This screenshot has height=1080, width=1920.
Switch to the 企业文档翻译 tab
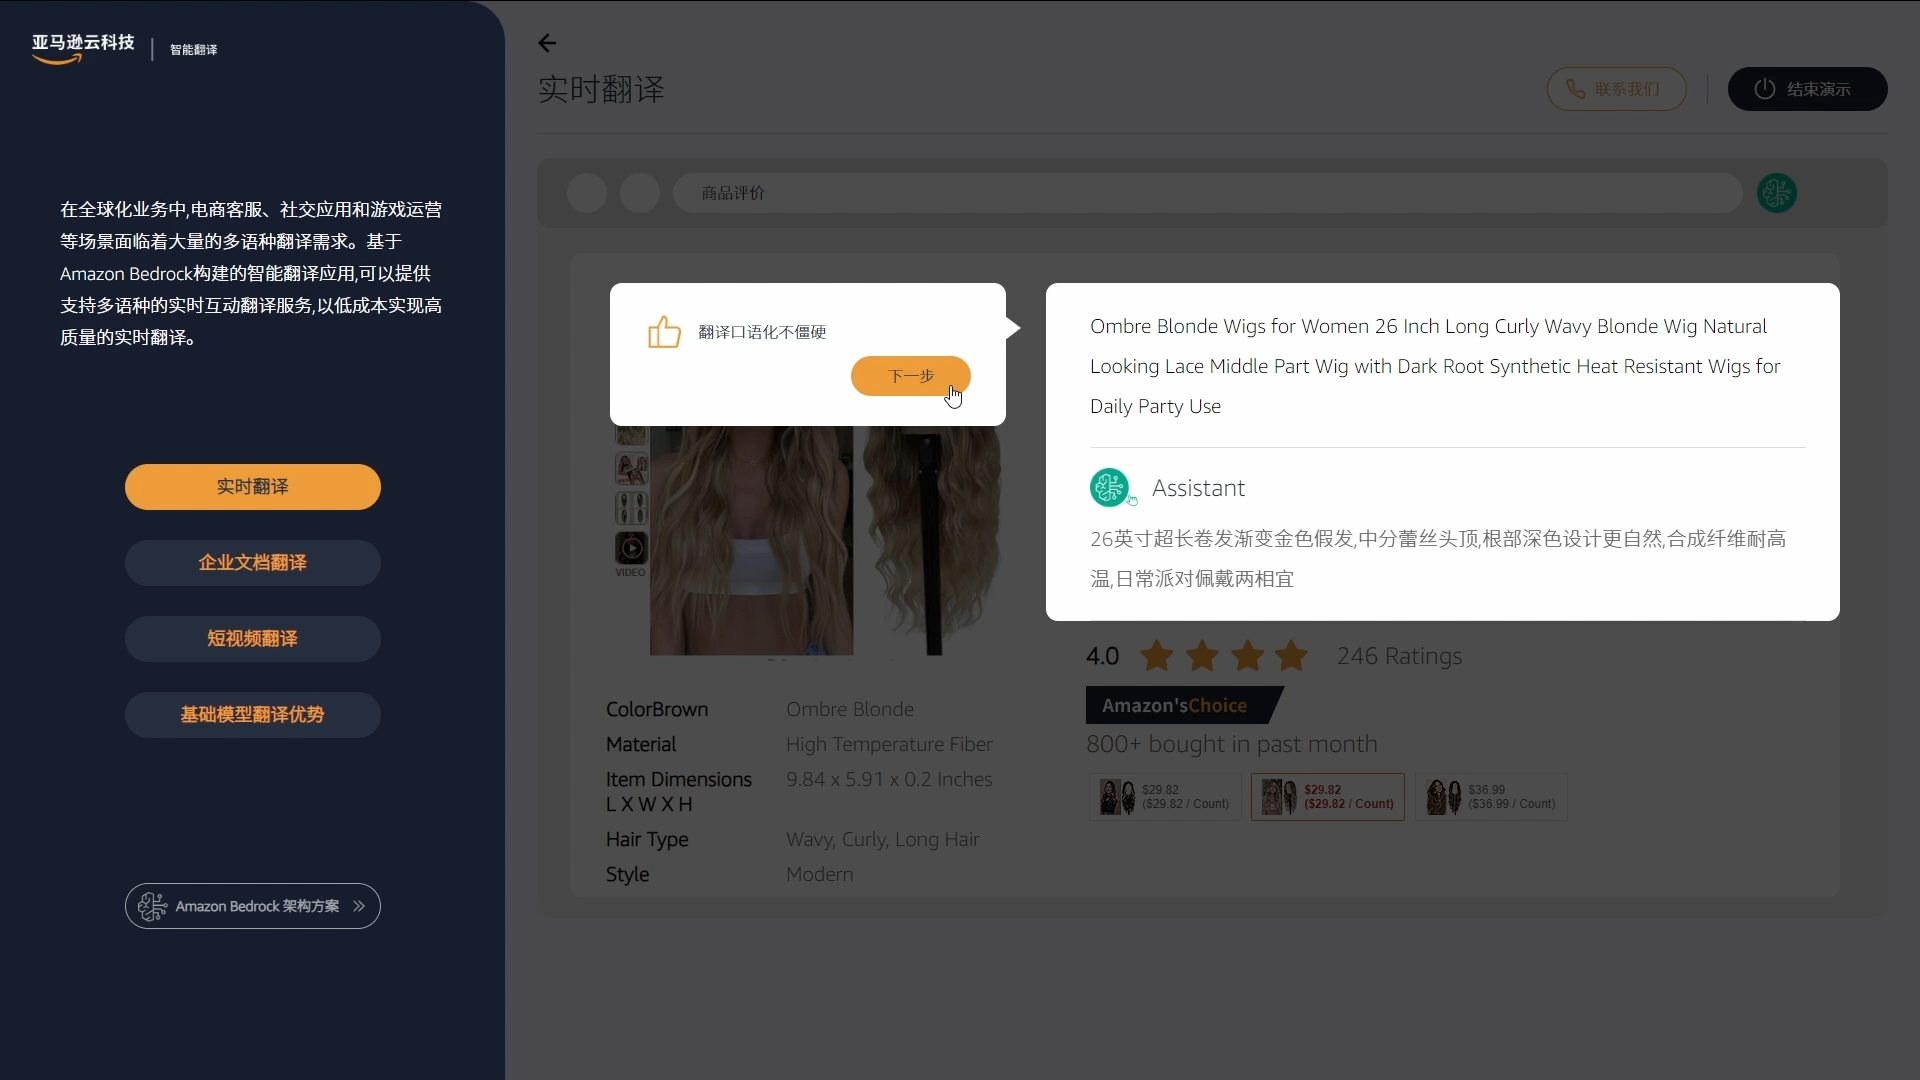(252, 563)
